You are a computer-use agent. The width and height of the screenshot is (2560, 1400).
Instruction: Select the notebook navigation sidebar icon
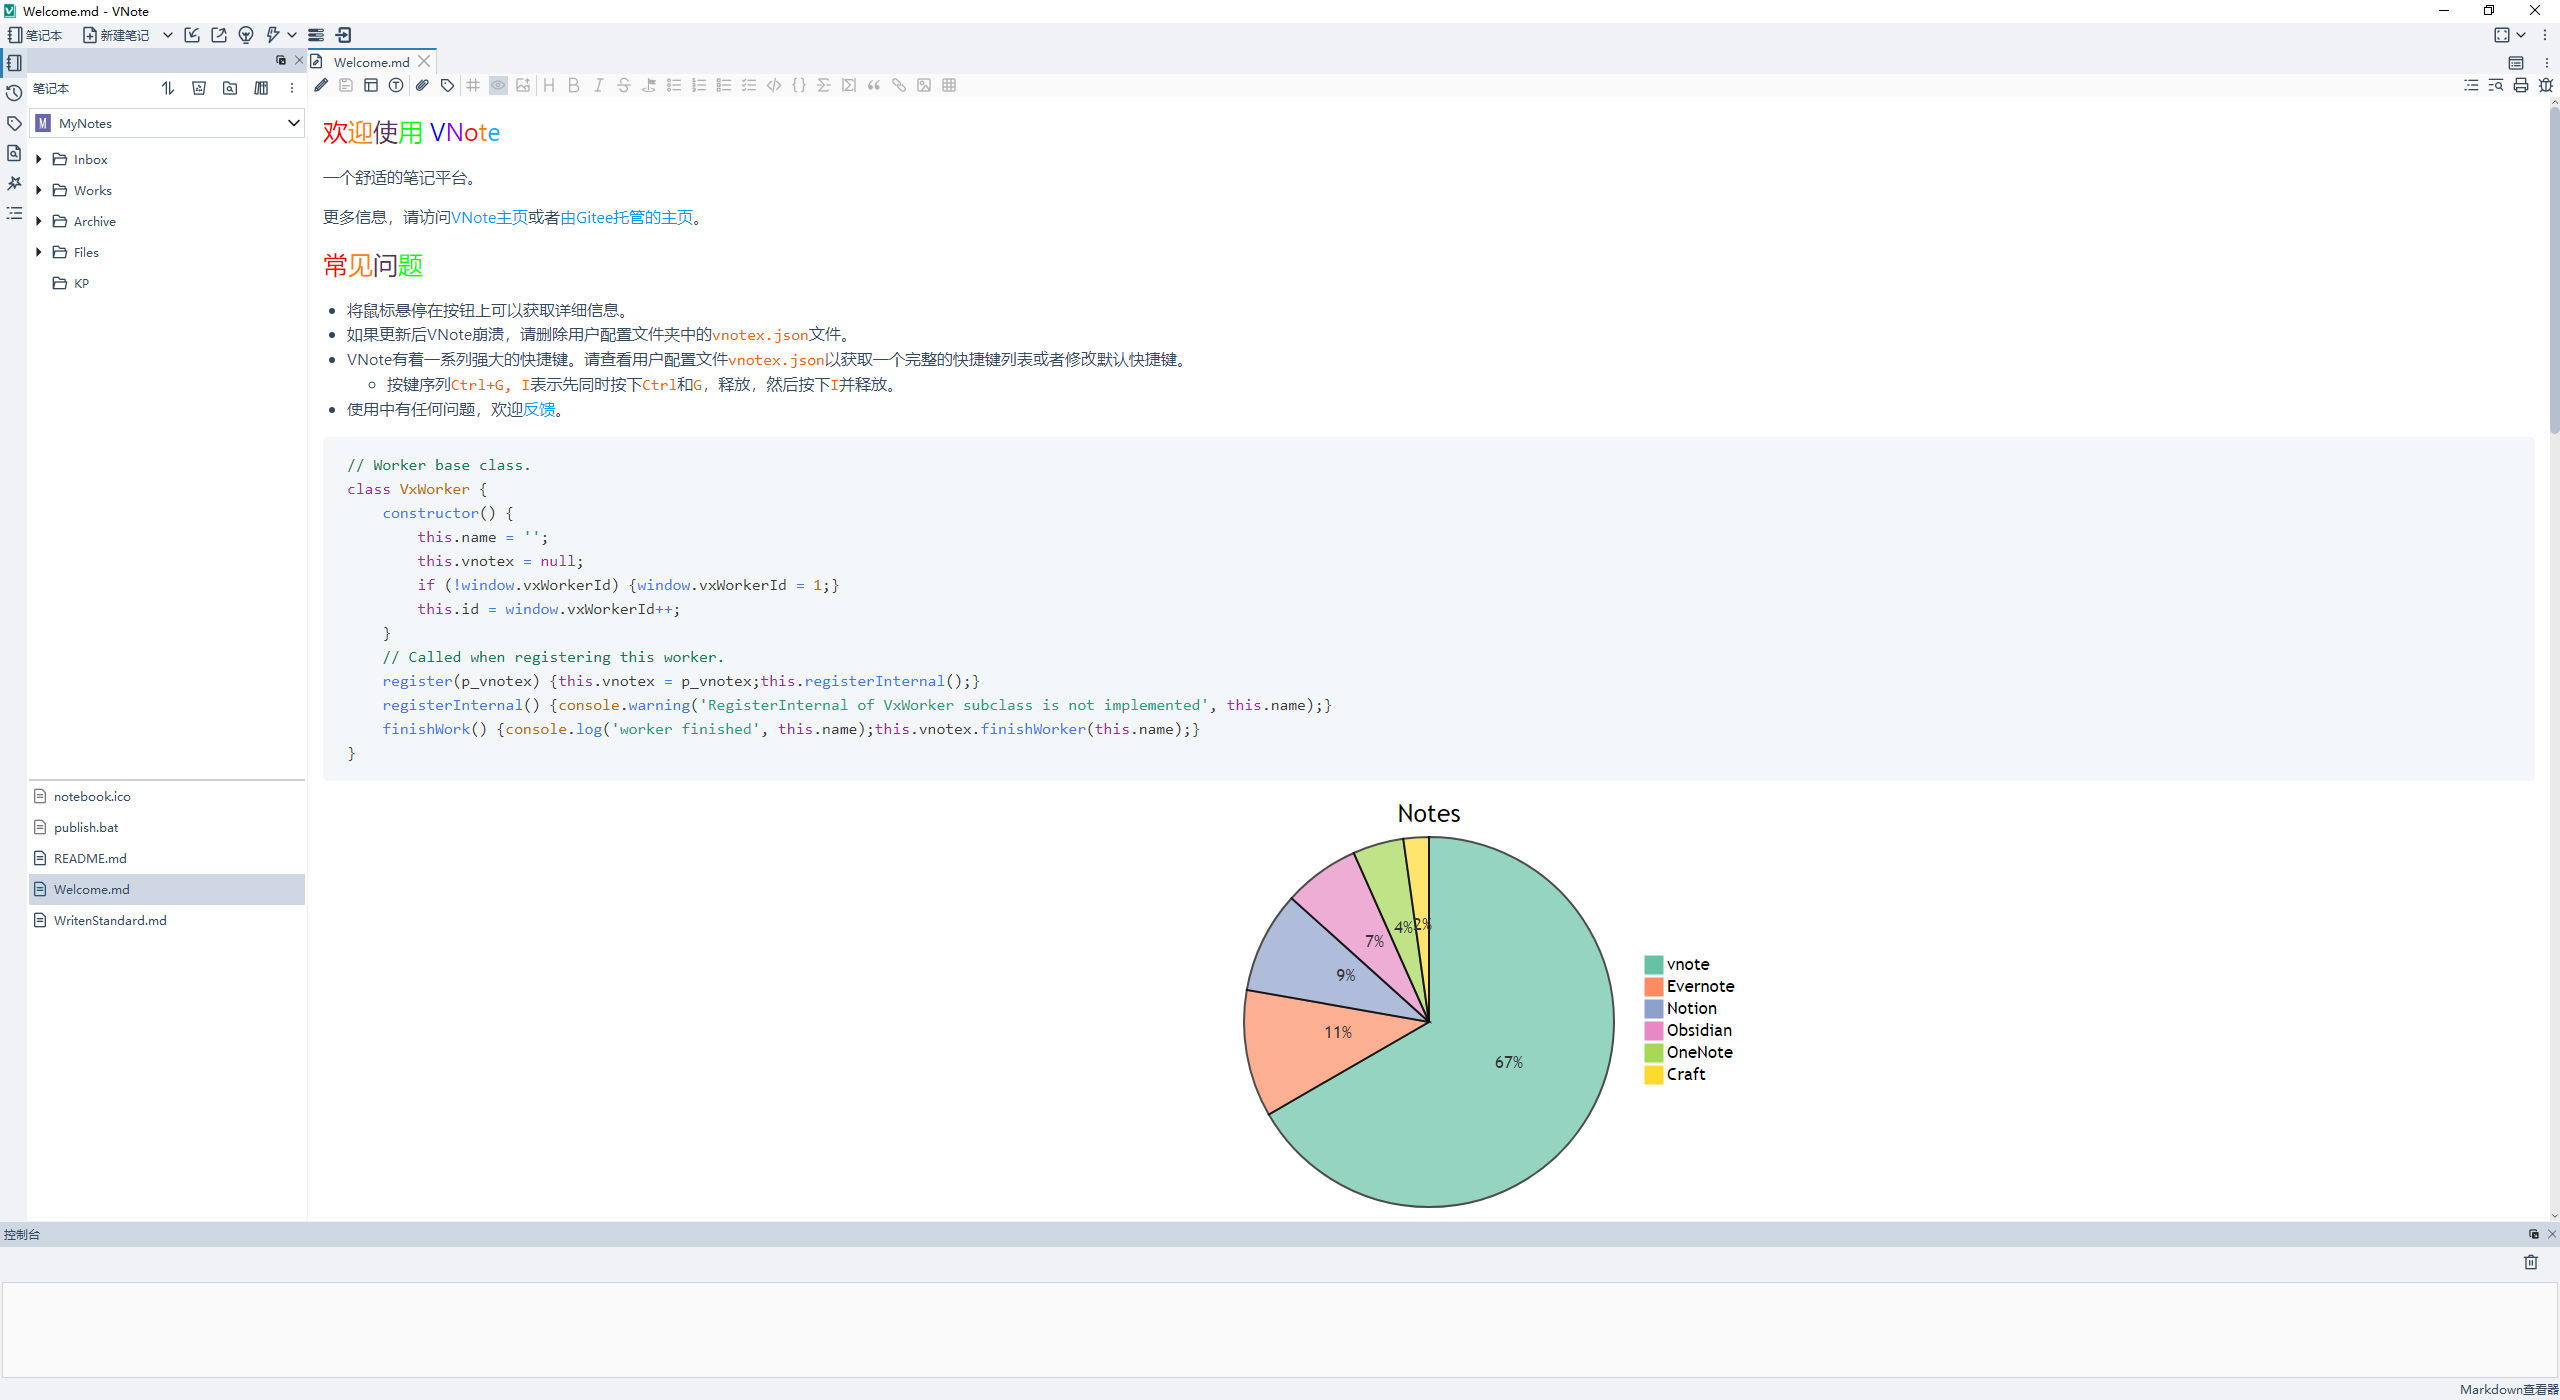pyautogui.click(x=14, y=62)
